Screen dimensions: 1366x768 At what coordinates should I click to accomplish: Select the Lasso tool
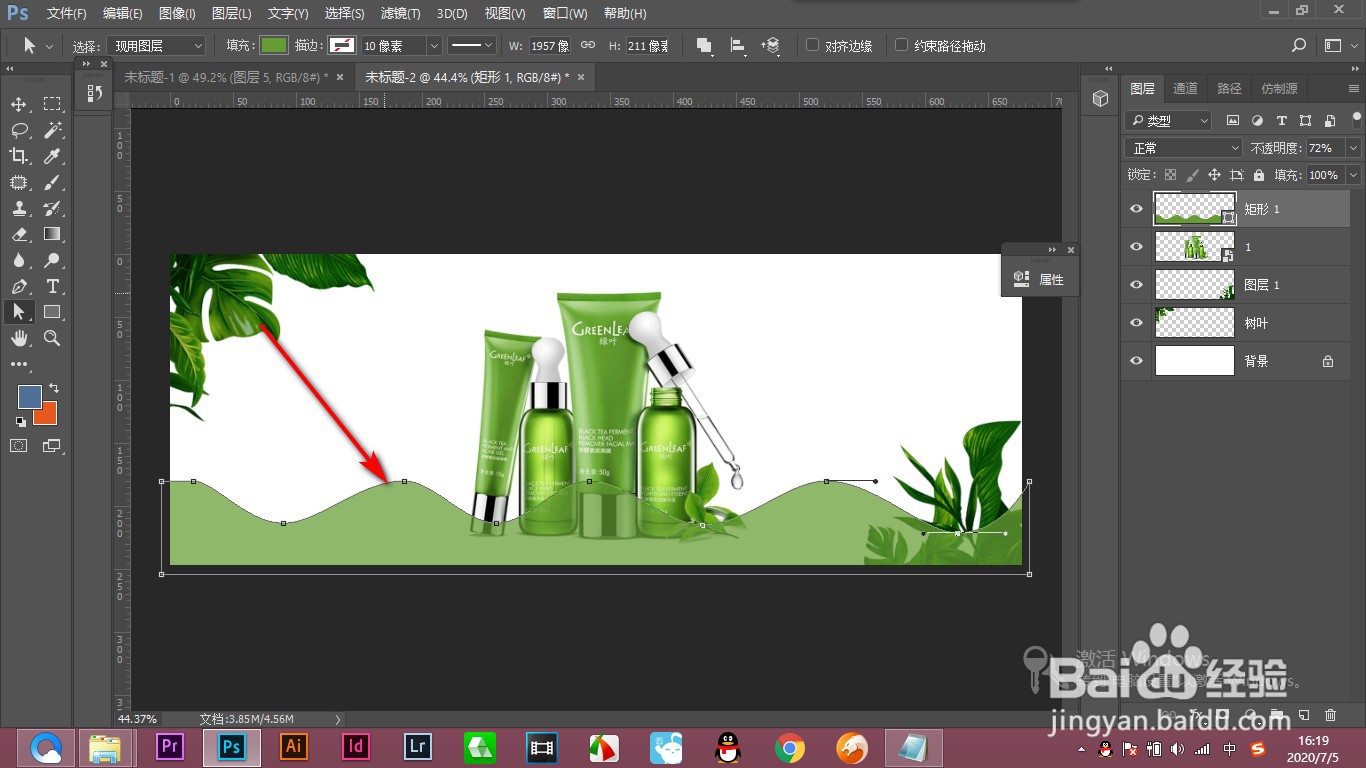click(x=19, y=130)
